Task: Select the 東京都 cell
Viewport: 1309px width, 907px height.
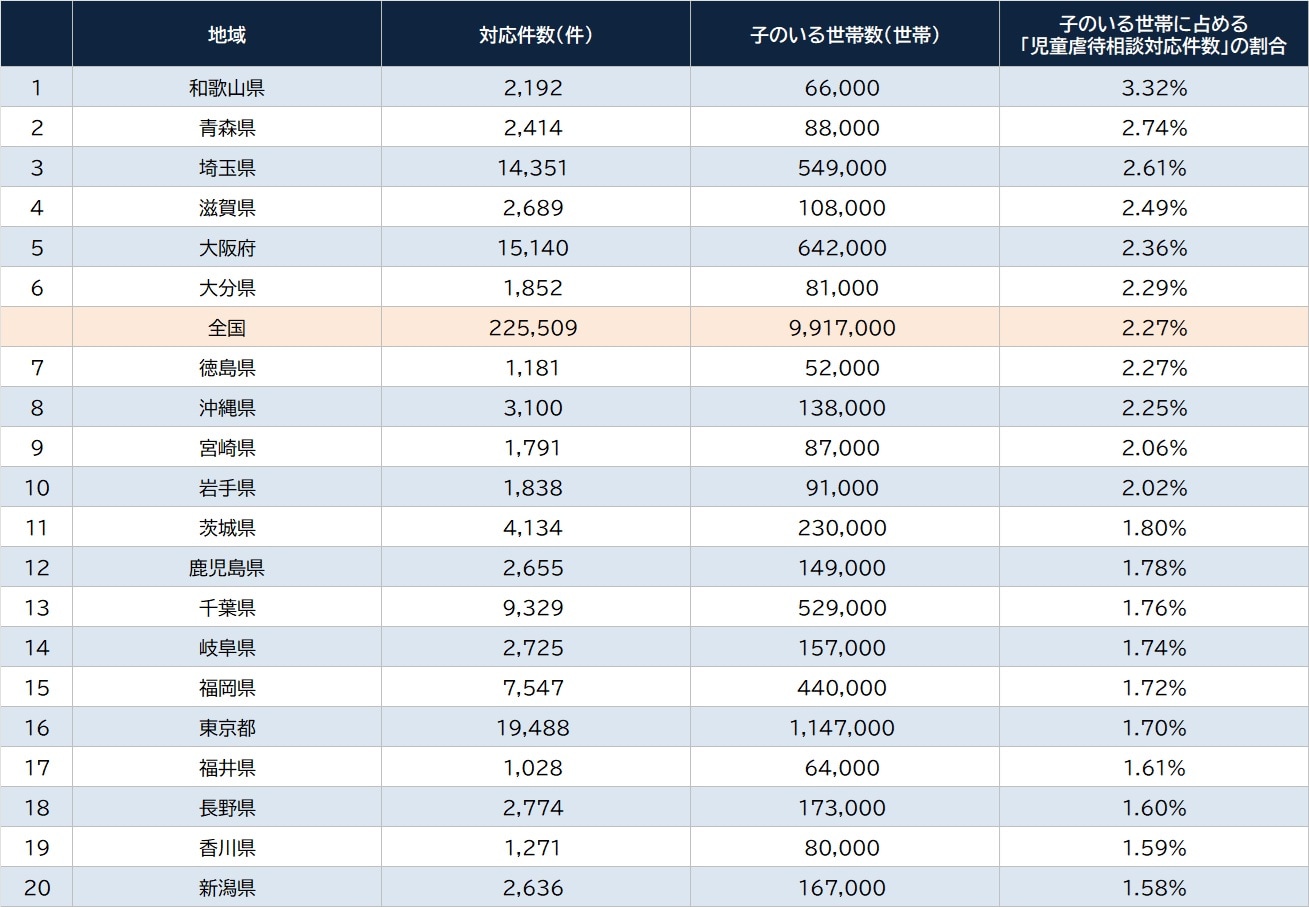Action: tap(227, 728)
